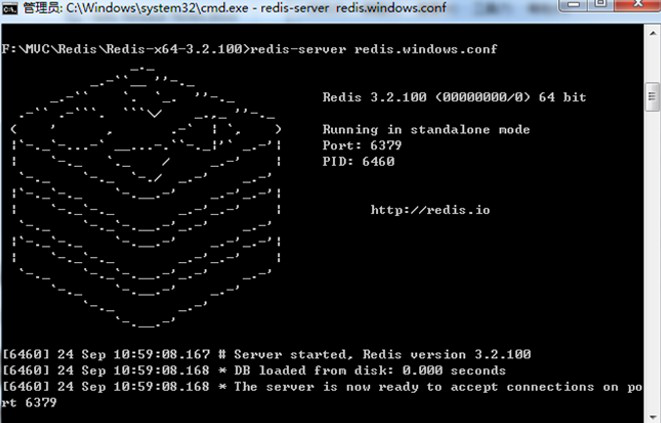Screen dimensions: 661x423
Task: Click the wrapped rt 6379 line
Action: [29, 403]
